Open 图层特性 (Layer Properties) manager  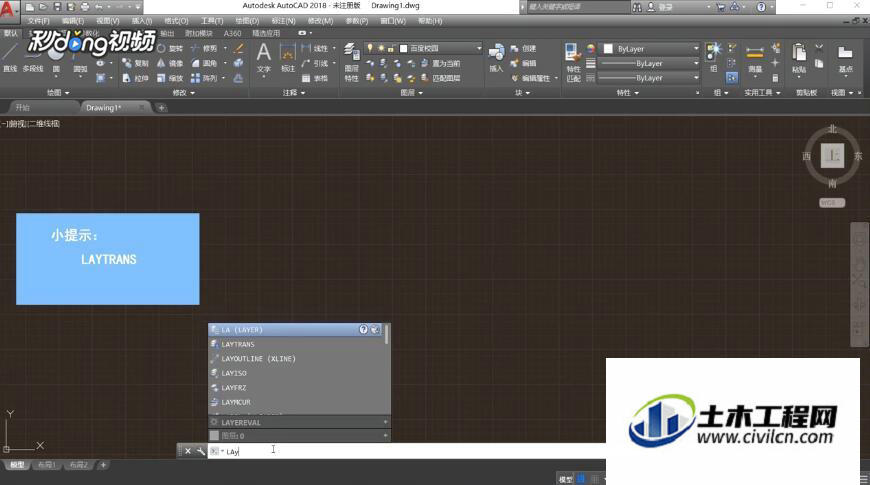[x=351, y=63]
